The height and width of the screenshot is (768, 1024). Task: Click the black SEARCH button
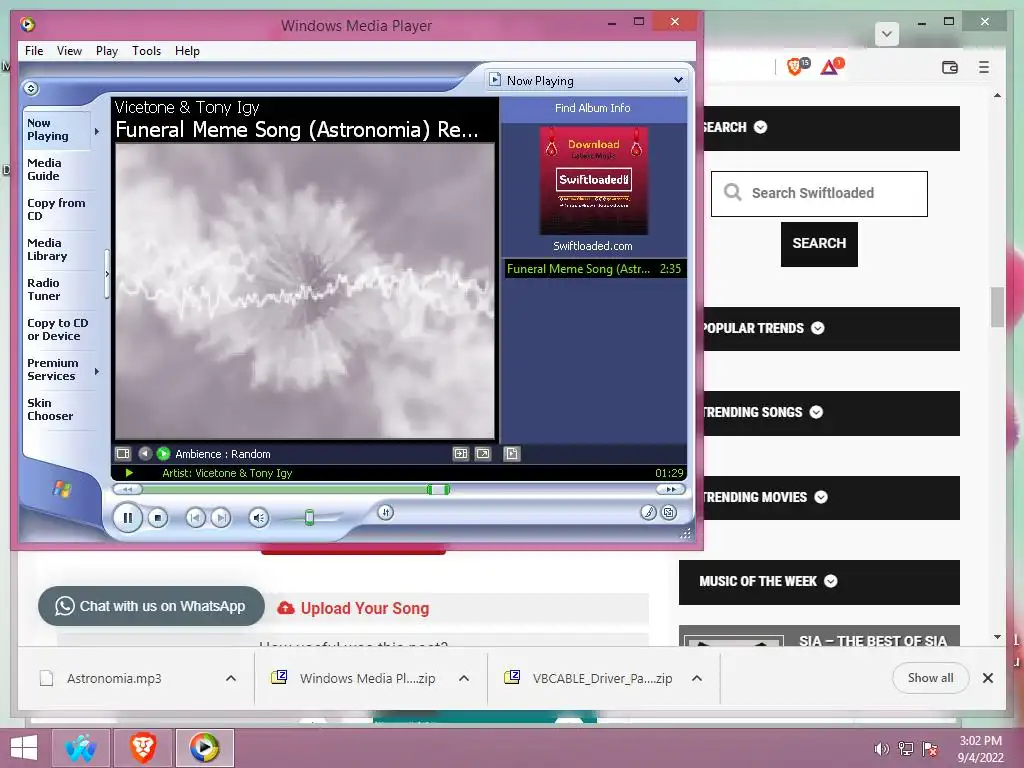(819, 244)
